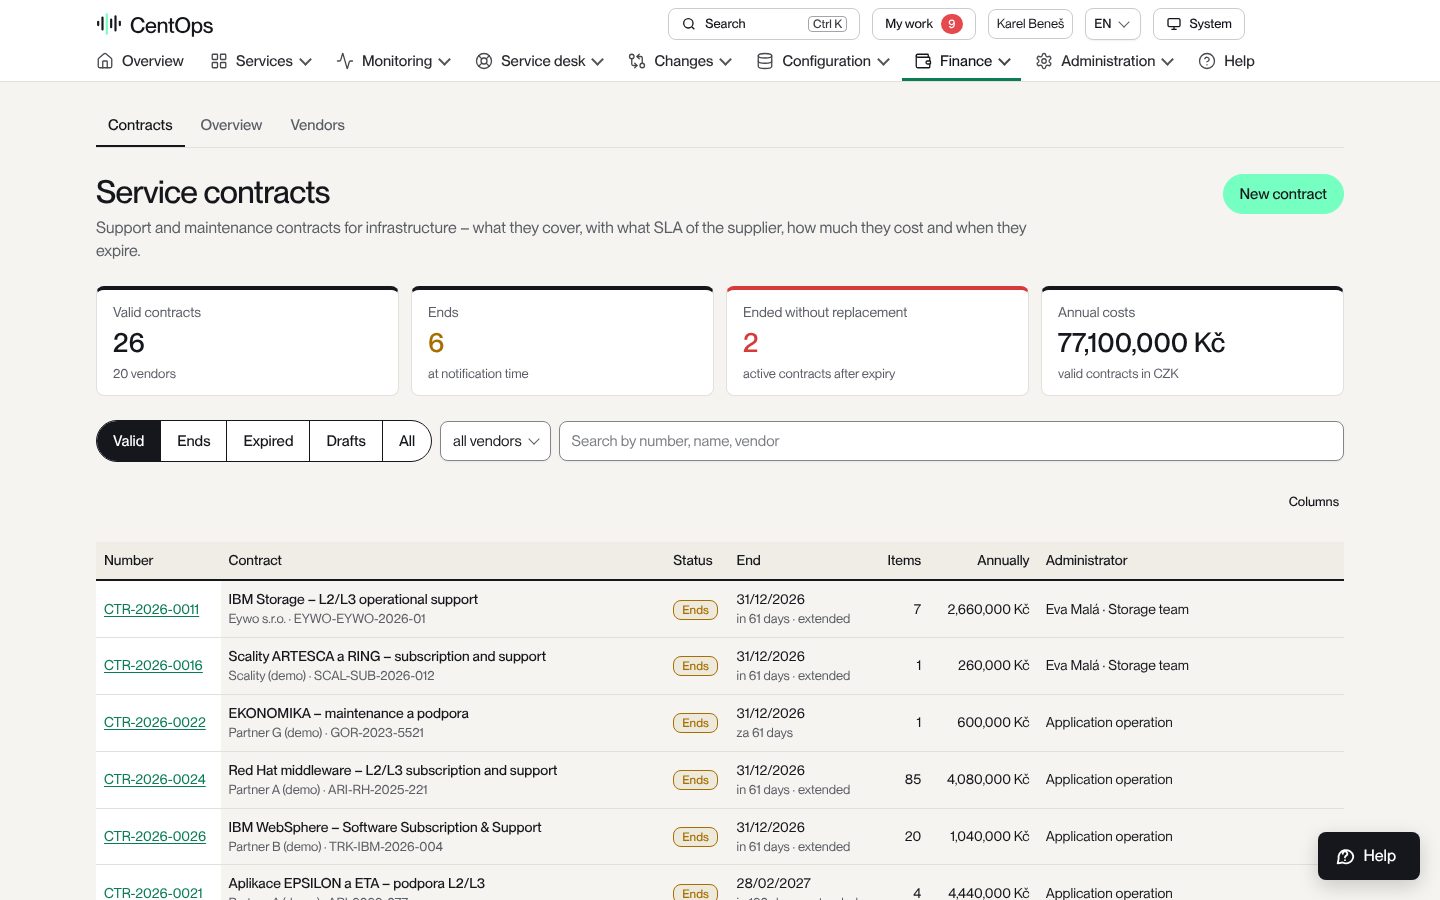Expand the Administration menu chevron
This screenshot has width=1440, height=900.
(x=1167, y=62)
